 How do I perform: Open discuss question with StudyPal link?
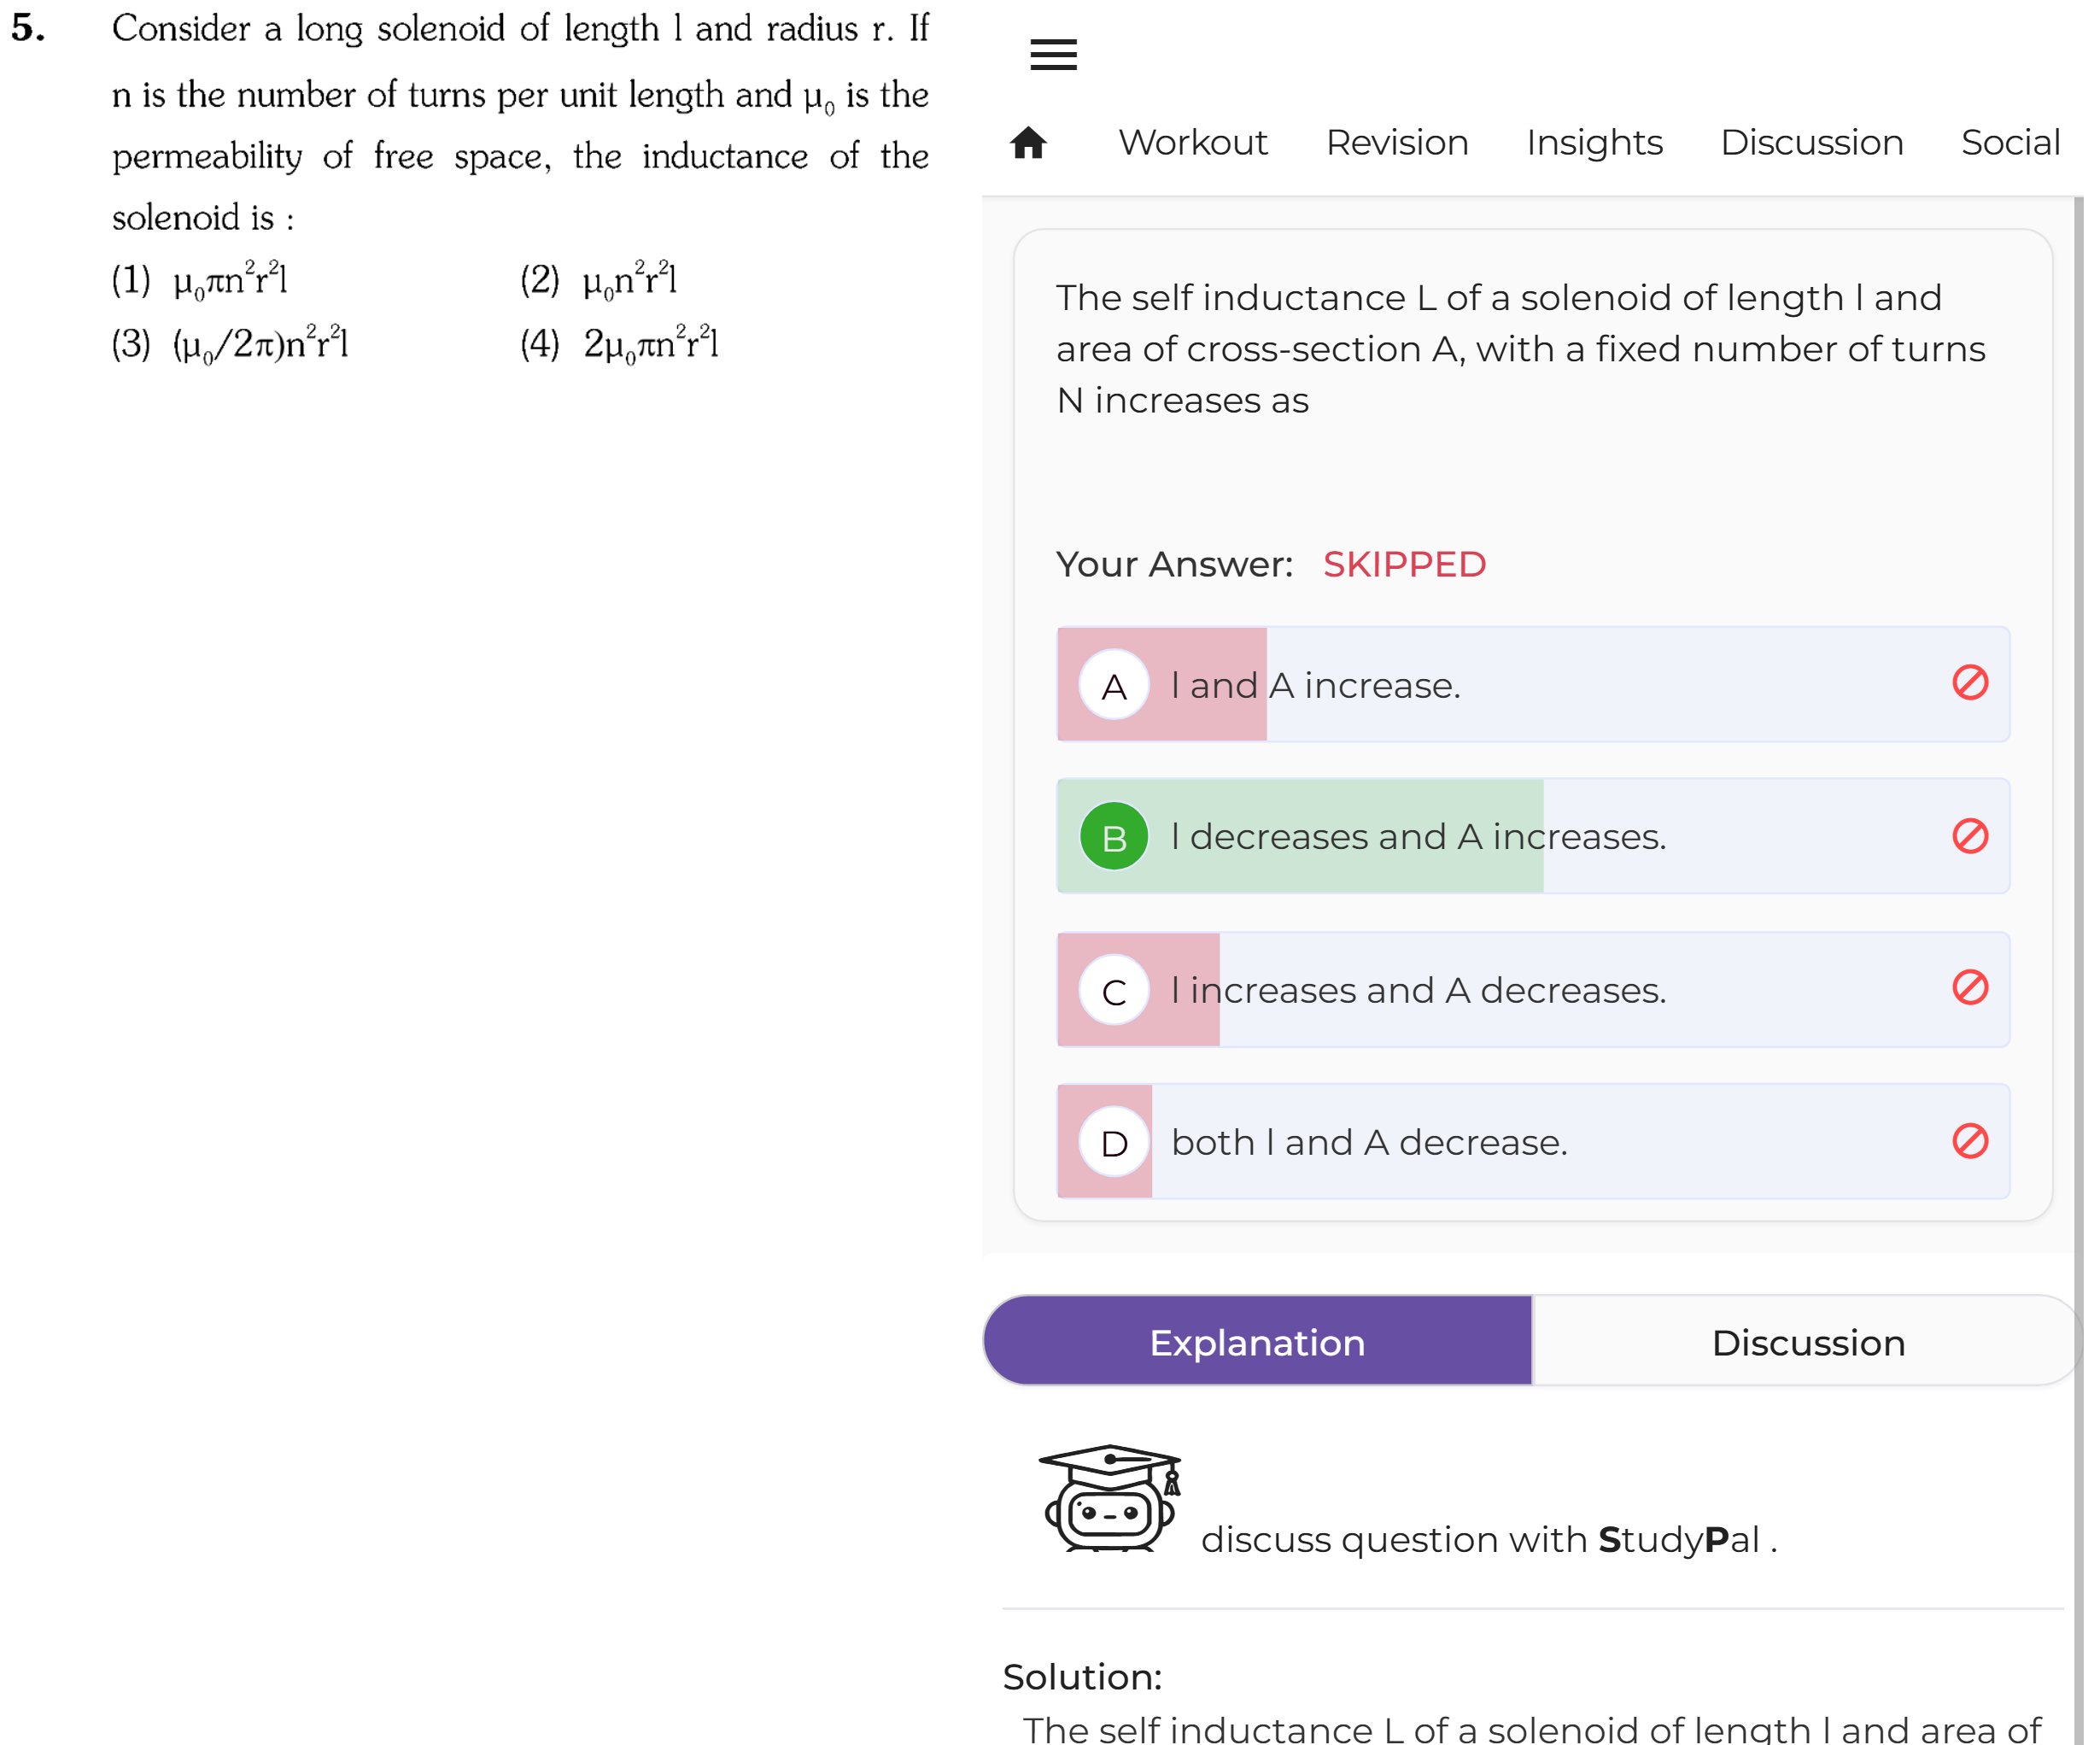[x=1488, y=1539]
